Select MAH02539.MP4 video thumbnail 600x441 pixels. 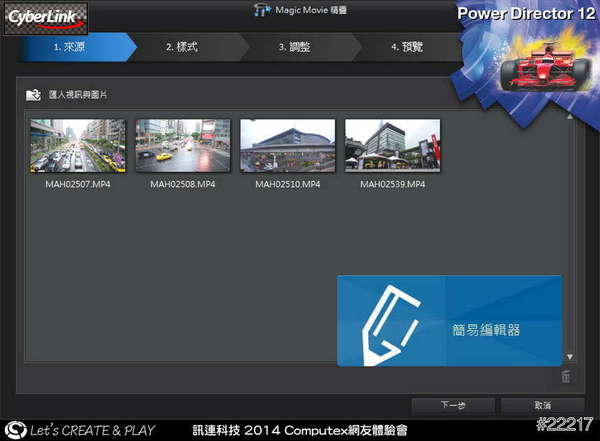point(393,146)
